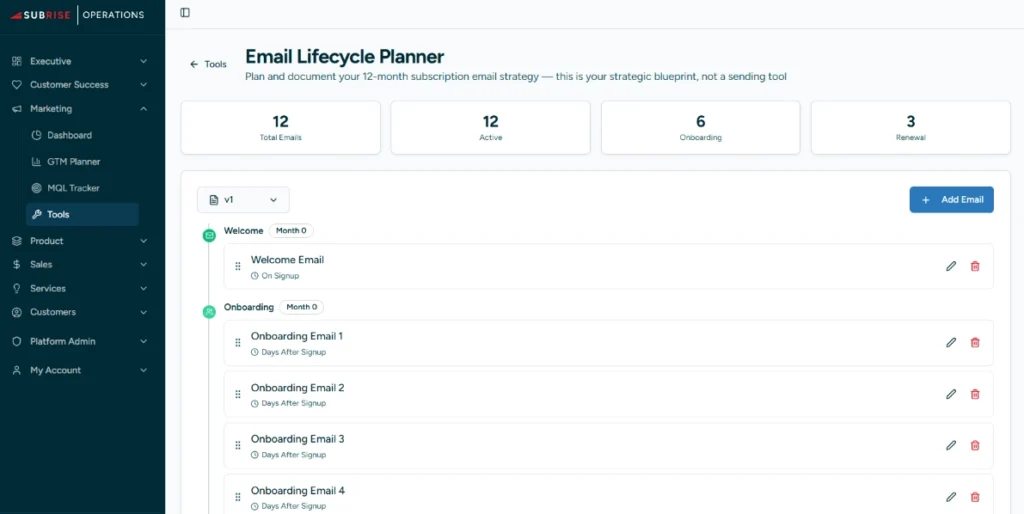The height and width of the screenshot is (514, 1024).
Task: Click the Active emails stat card
Action: click(x=490, y=127)
